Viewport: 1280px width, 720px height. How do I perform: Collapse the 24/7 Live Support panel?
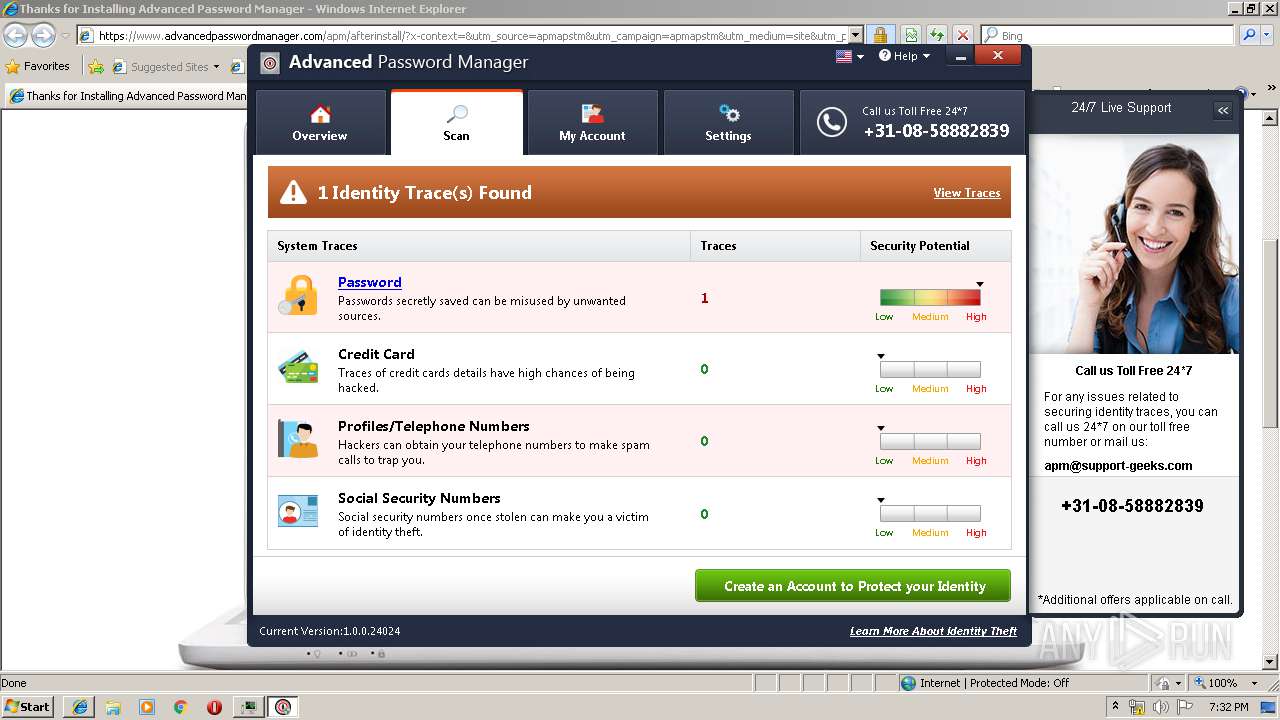(1223, 110)
